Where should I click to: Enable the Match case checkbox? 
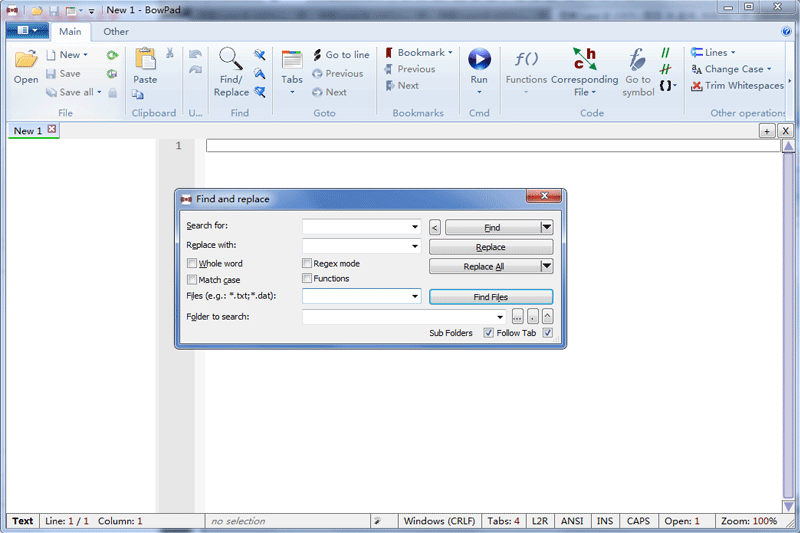click(192, 280)
